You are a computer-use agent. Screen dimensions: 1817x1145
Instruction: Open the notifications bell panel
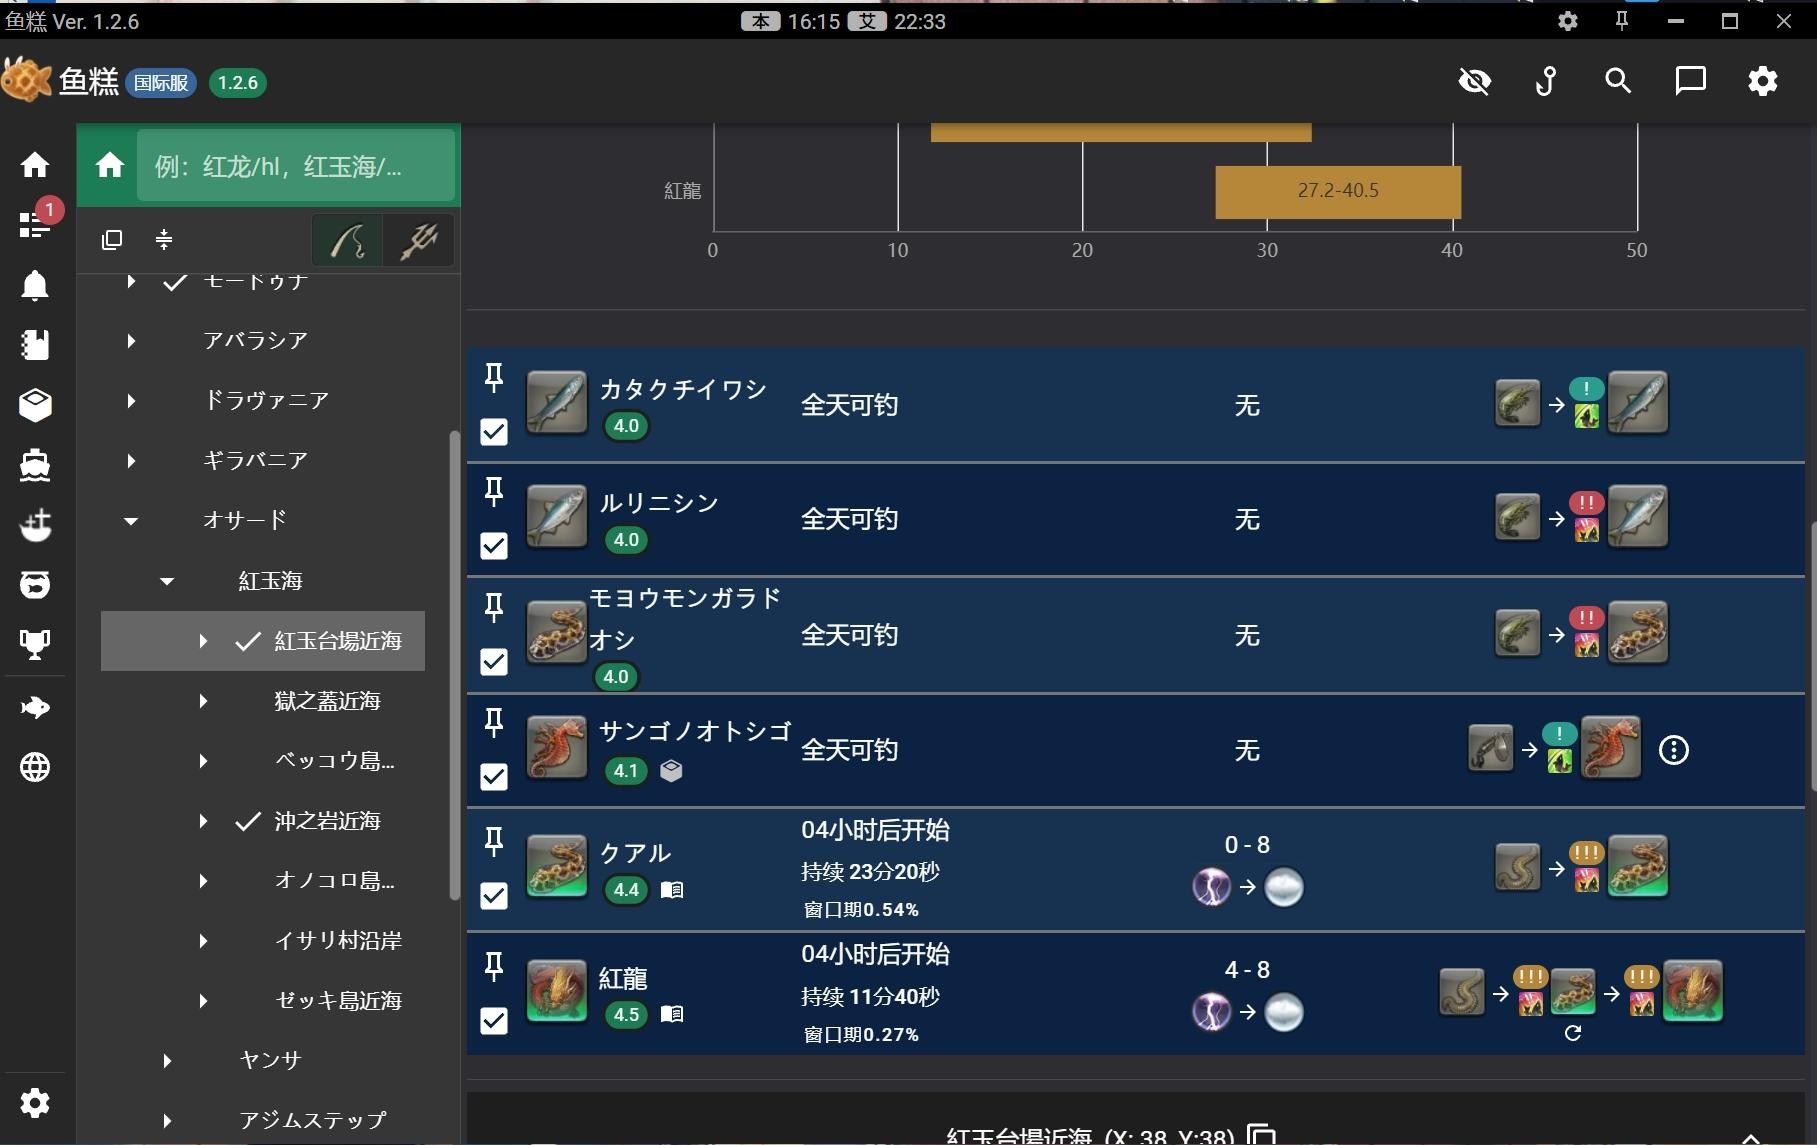point(35,285)
